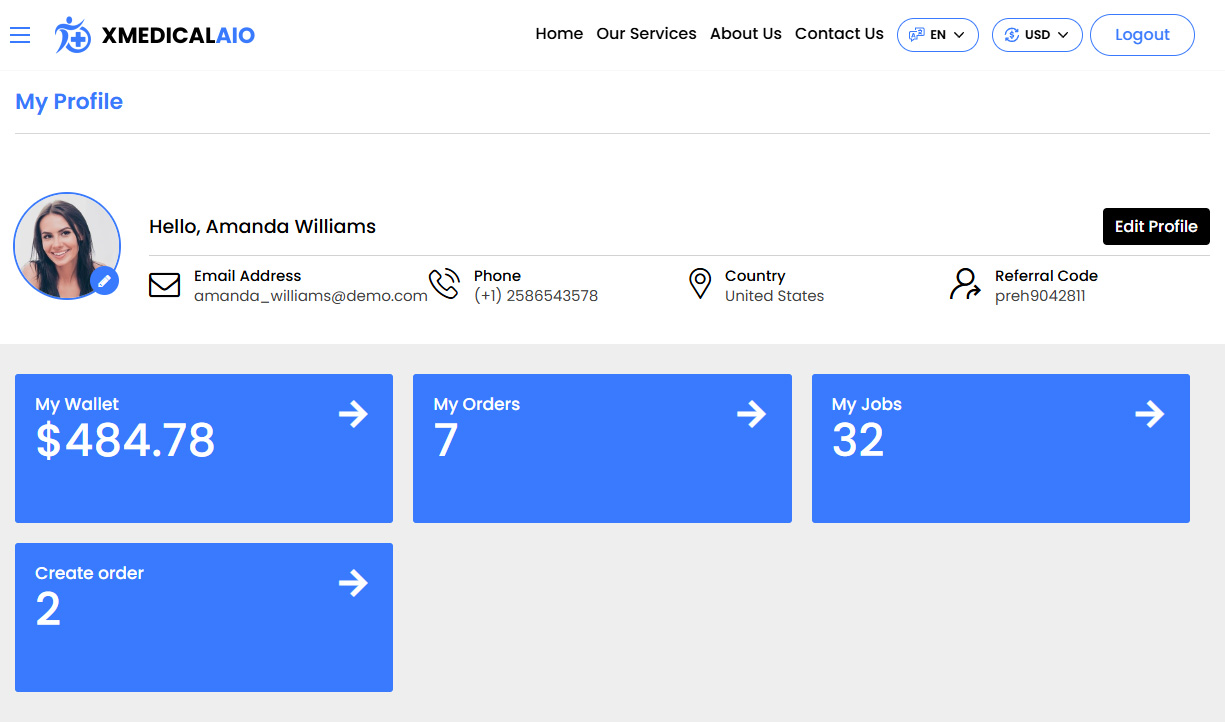
Task: Open the hamburger menu icon
Action: coord(20,35)
